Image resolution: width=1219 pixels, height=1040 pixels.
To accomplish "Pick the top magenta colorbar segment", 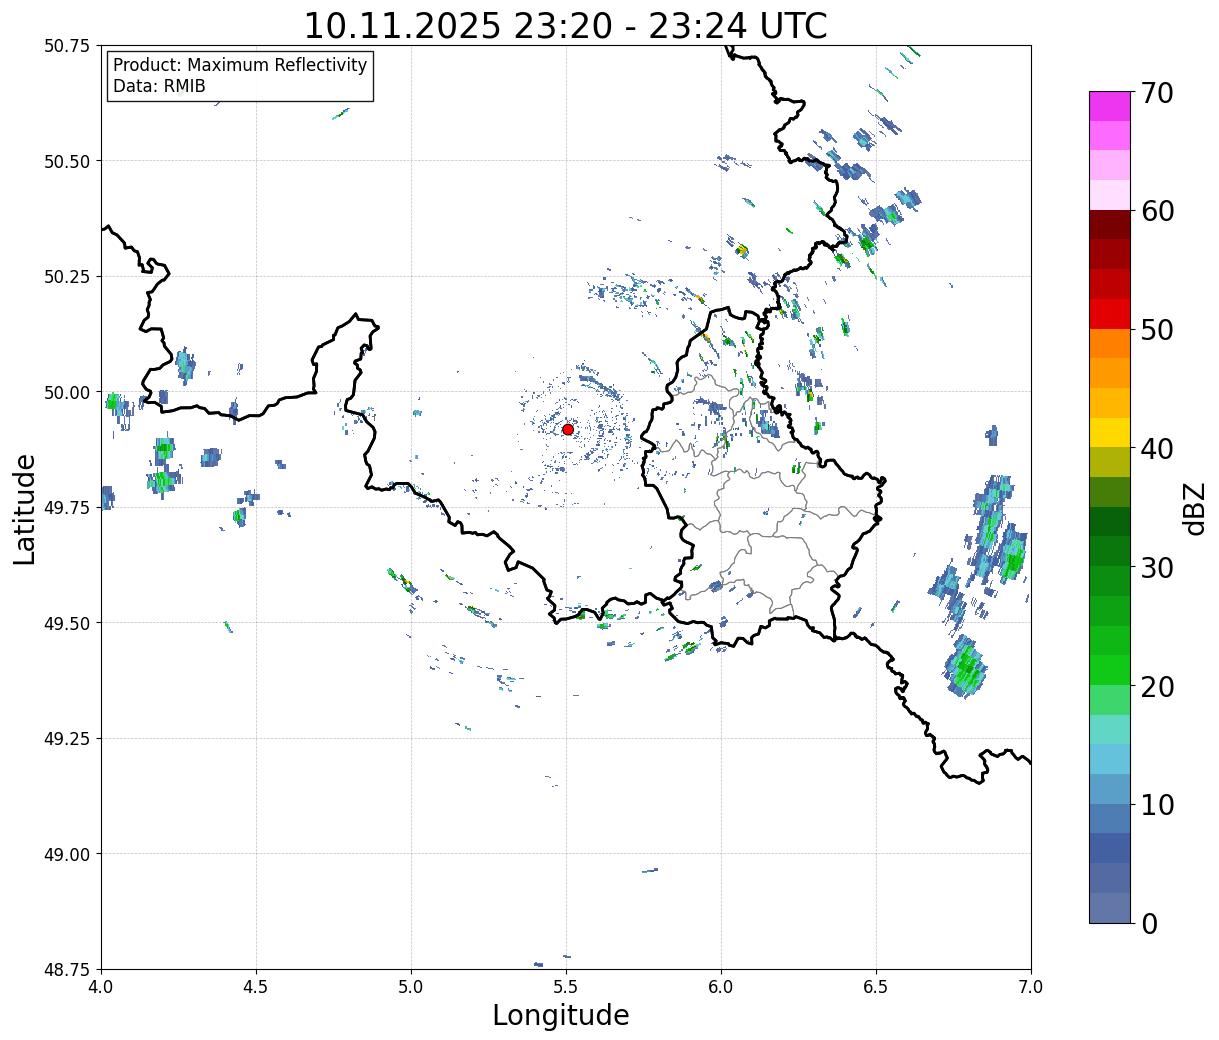I will (x=1110, y=106).
